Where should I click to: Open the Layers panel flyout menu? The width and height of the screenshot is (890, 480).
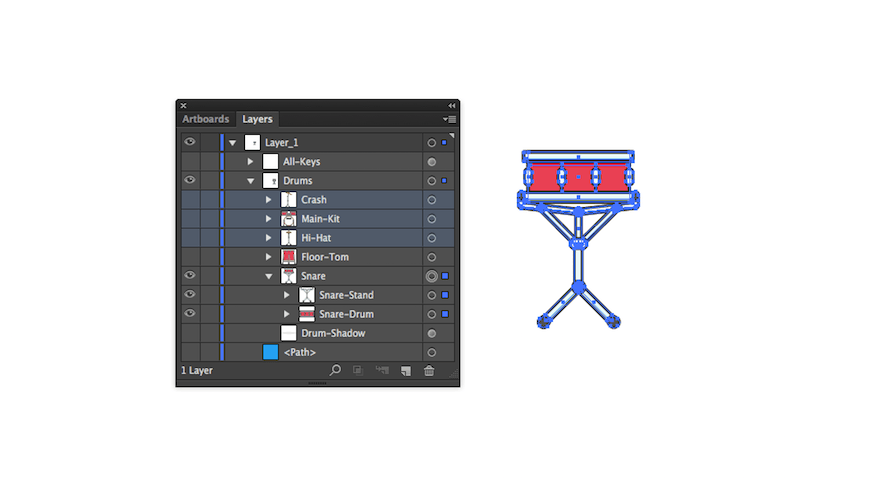[449, 119]
